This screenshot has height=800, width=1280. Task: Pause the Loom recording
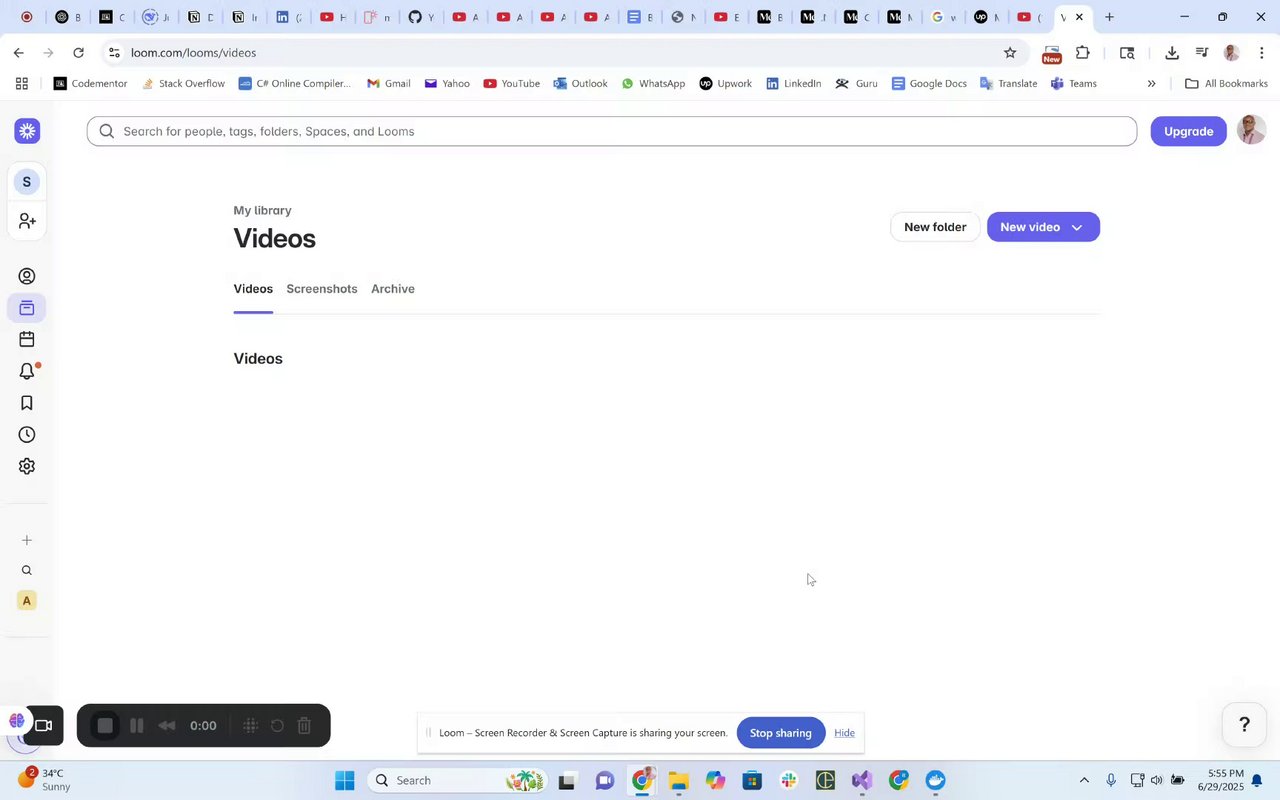(x=137, y=726)
